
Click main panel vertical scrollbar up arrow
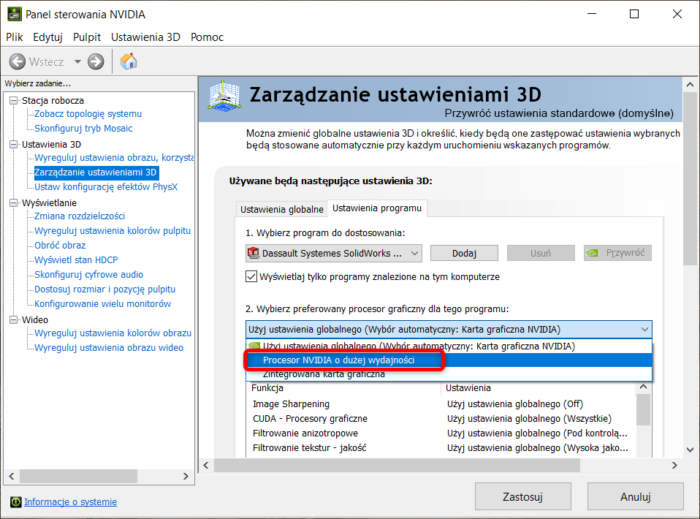[x=690, y=84]
